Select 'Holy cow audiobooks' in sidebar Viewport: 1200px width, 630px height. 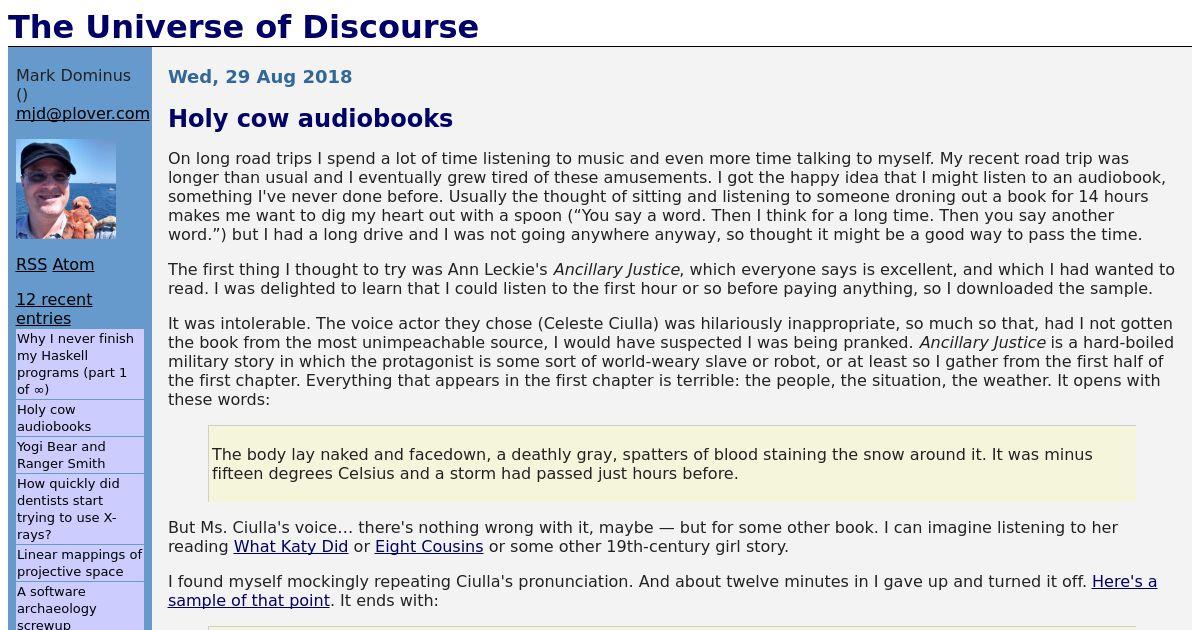[80, 418]
